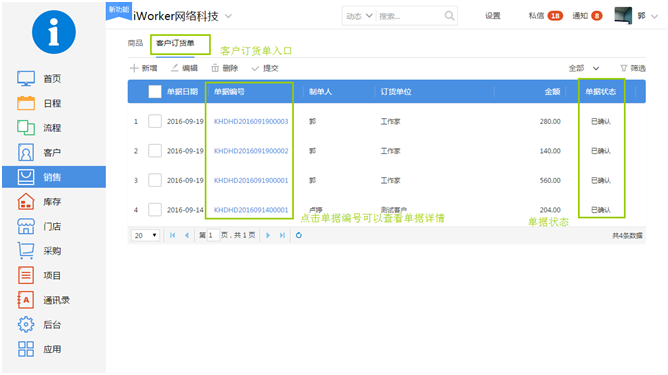668x375 pixels.
Task: Open the 后台 gear icon
Action: 26,324
